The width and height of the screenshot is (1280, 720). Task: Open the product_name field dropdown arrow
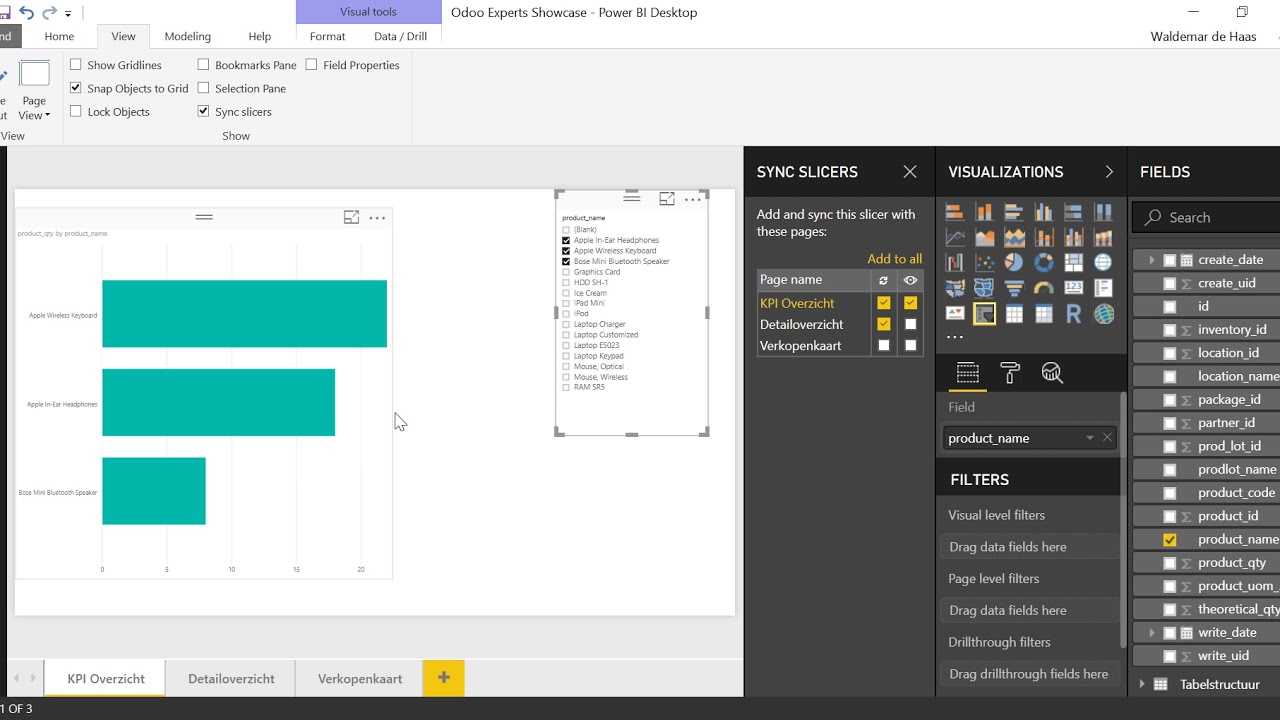(x=1090, y=438)
